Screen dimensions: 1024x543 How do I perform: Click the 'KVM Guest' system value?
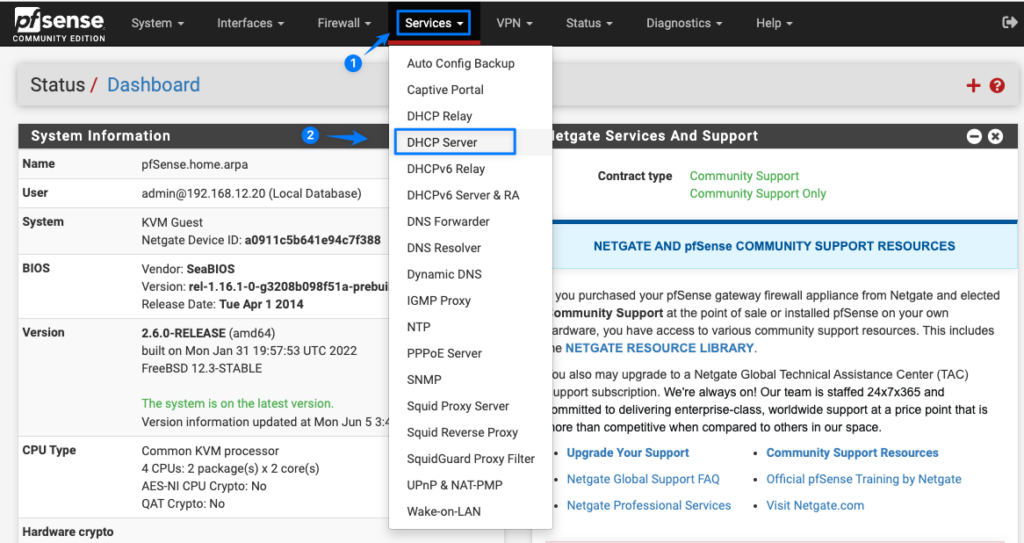[x=172, y=223]
